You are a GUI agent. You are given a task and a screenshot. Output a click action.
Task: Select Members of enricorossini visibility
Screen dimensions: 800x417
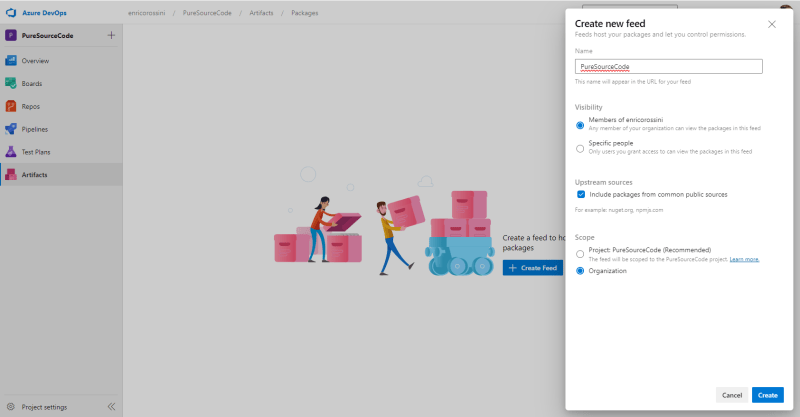coord(580,125)
